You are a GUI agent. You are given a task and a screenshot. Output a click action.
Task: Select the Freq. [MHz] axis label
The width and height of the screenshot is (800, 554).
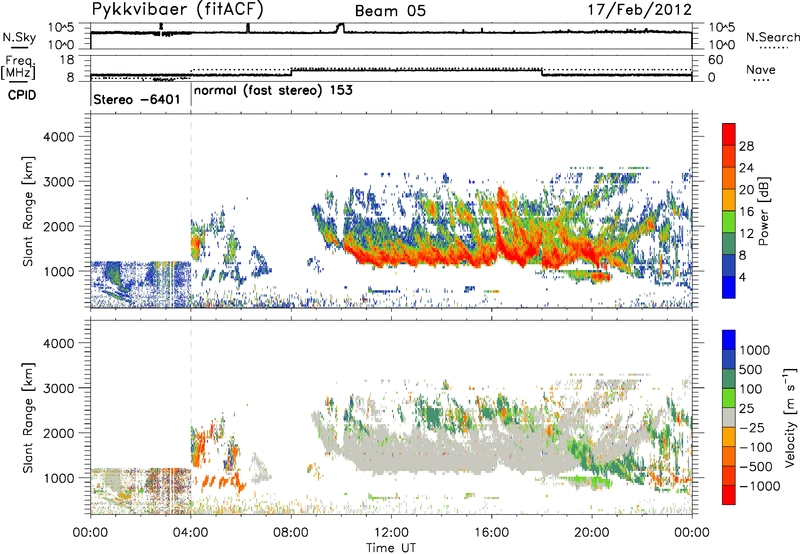pyautogui.click(x=18, y=68)
